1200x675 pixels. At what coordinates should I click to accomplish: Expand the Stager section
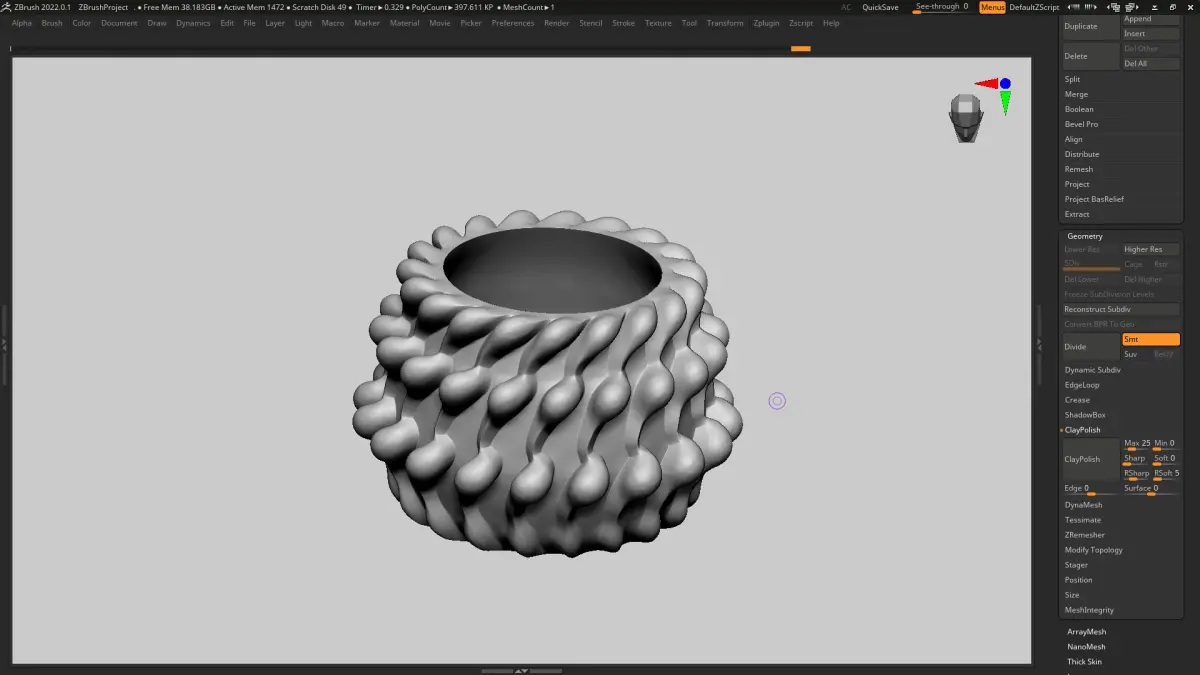click(x=1076, y=565)
